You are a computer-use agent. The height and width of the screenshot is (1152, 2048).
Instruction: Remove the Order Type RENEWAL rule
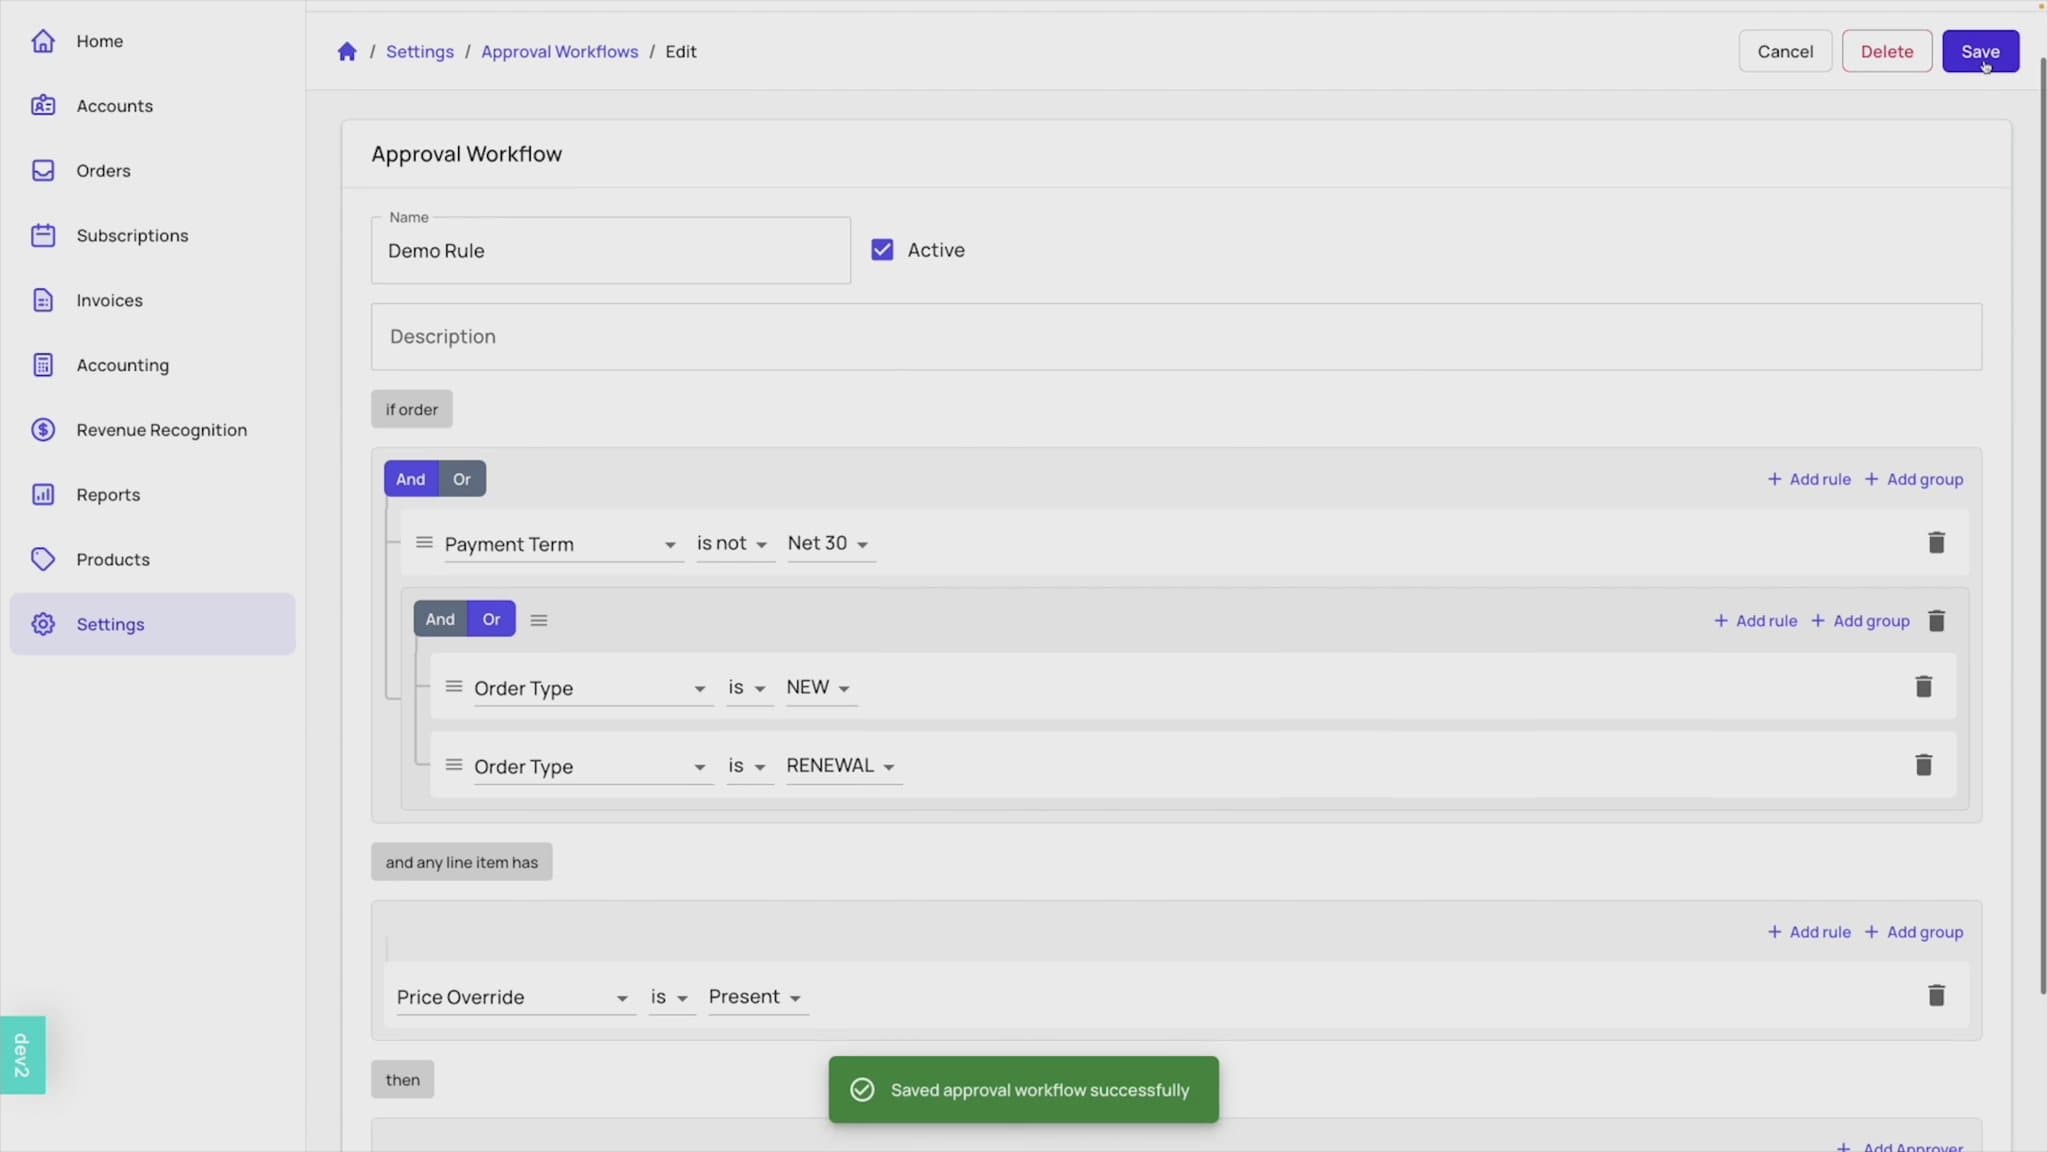pyautogui.click(x=1923, y=766)
